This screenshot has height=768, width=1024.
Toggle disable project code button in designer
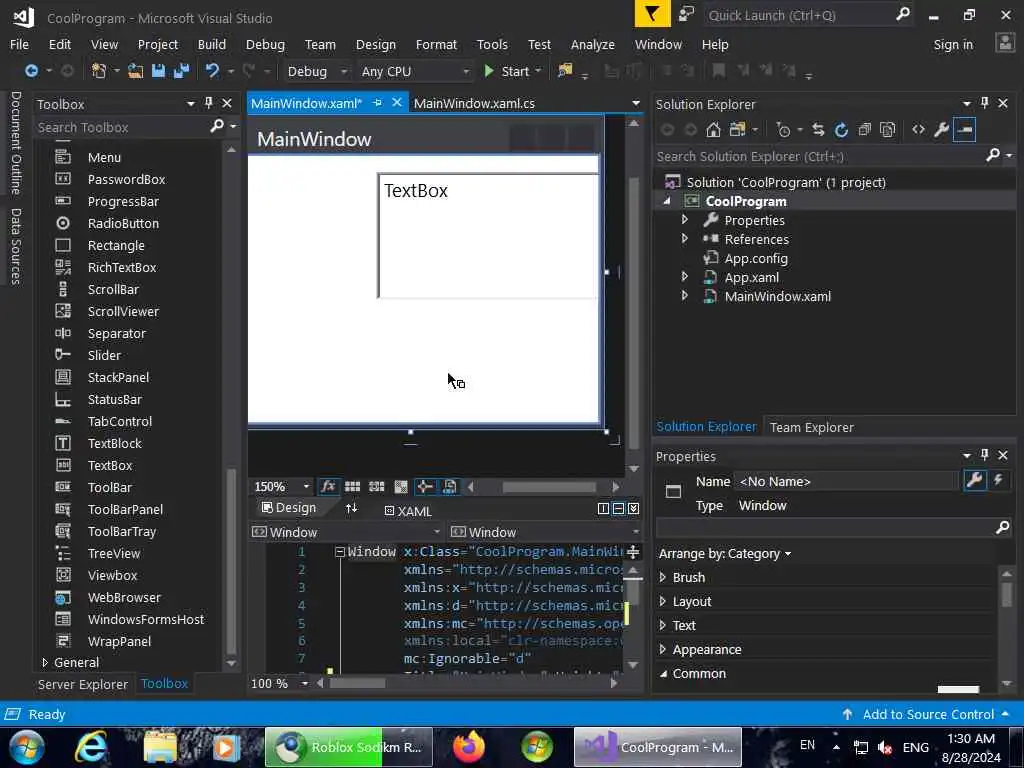point(449,487)
